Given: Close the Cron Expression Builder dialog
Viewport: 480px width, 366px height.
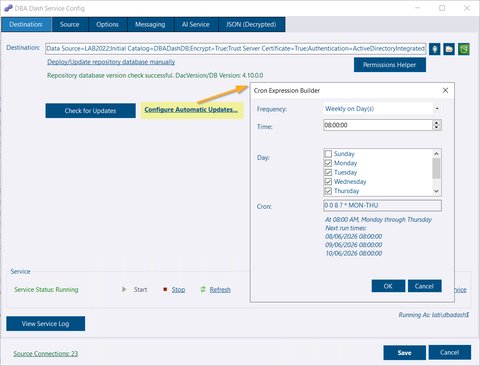Looking at the screenshot, I should pyautogui.click(x=445, y=90).
